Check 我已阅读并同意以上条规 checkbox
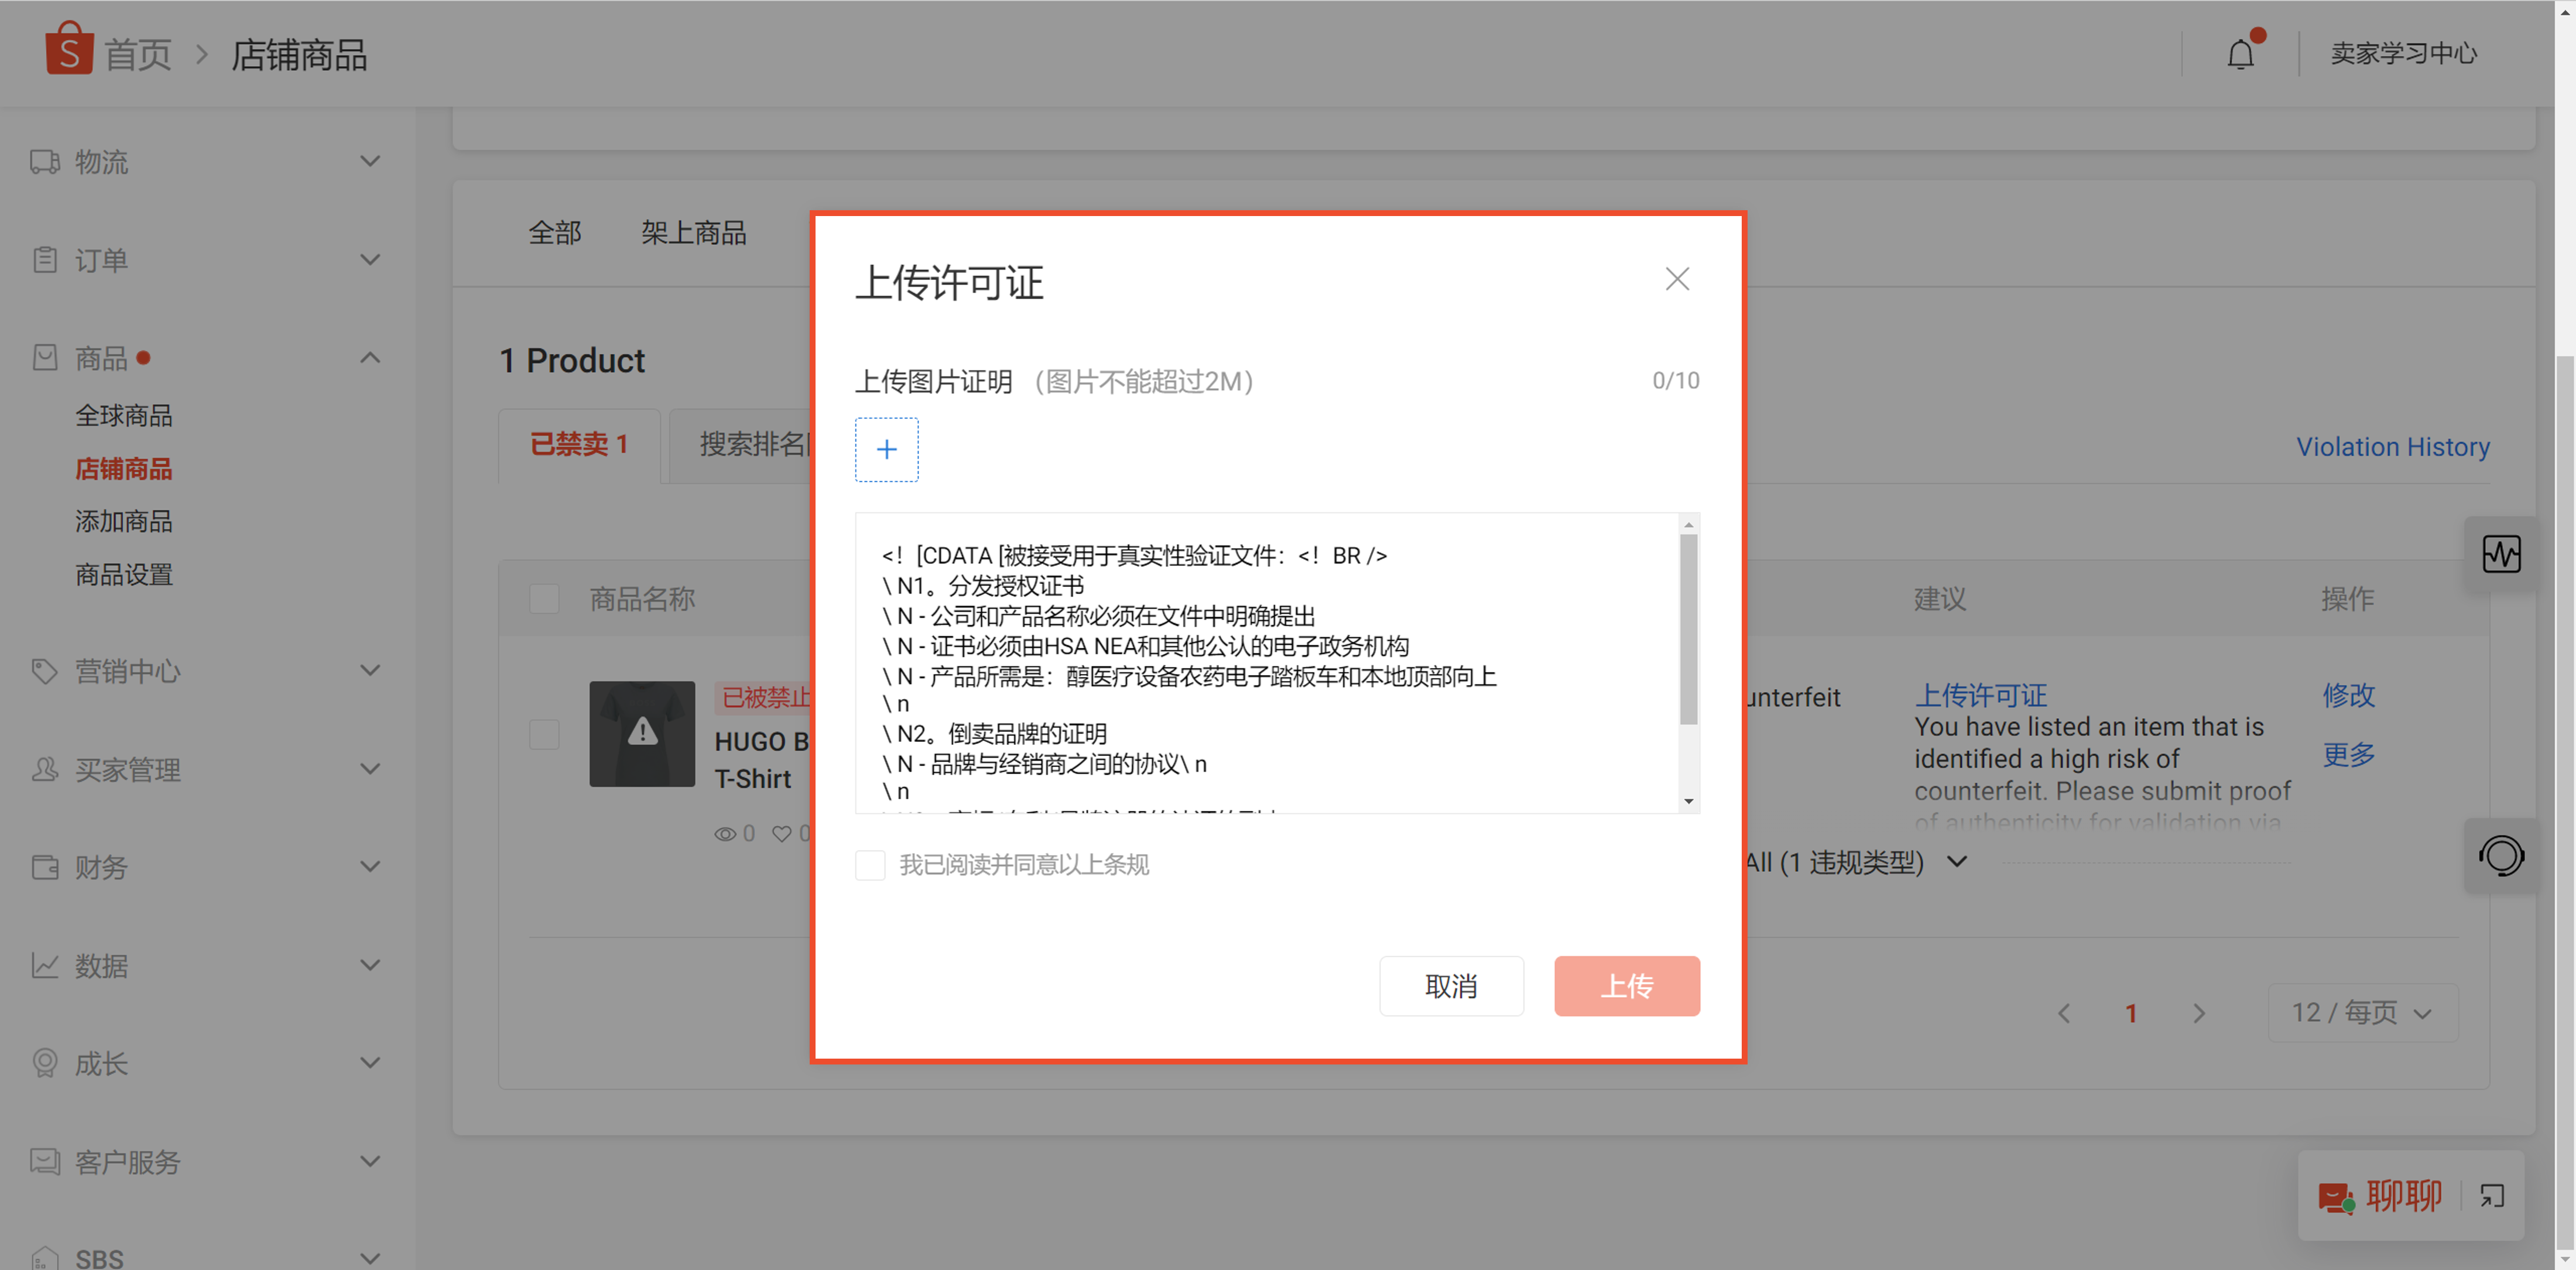The image size is (2576, 1270). (870, 865)
